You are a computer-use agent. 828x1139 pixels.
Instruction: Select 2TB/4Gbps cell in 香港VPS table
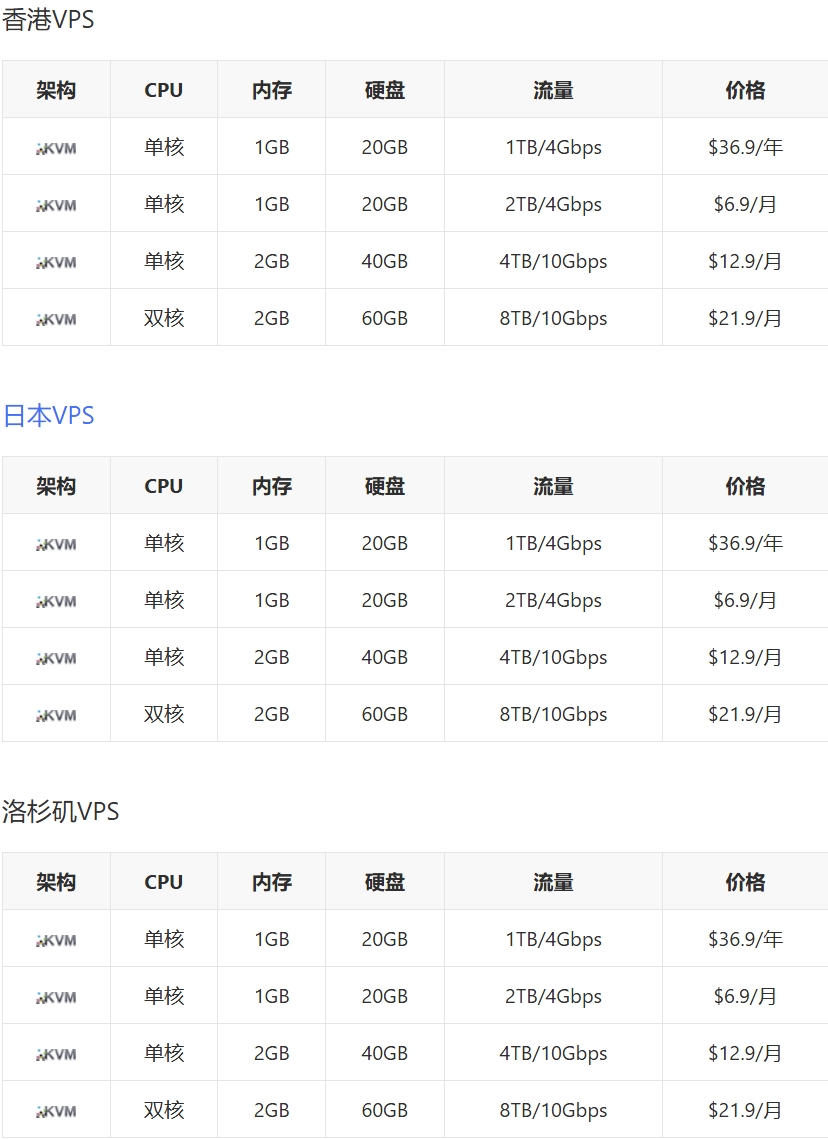(x=553, y=204)
